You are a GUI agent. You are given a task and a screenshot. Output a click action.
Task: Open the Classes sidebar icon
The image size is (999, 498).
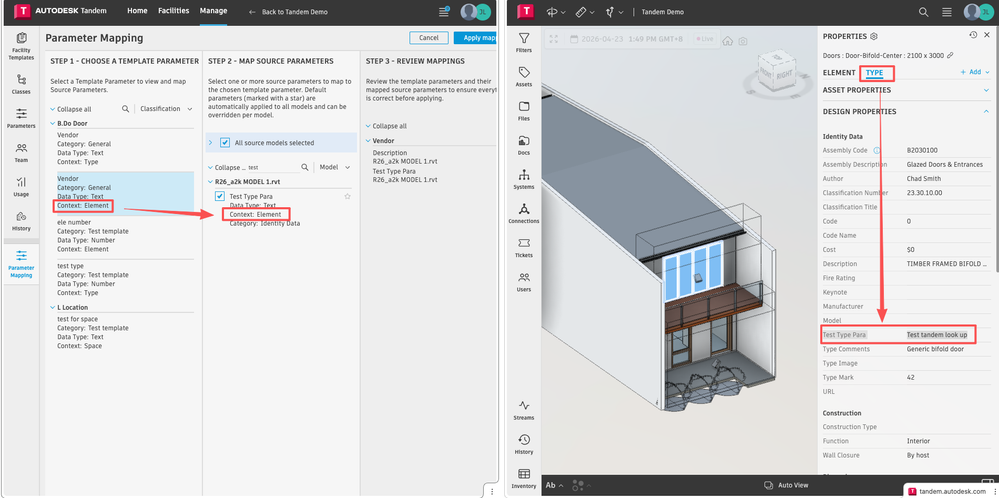(21, 84)
